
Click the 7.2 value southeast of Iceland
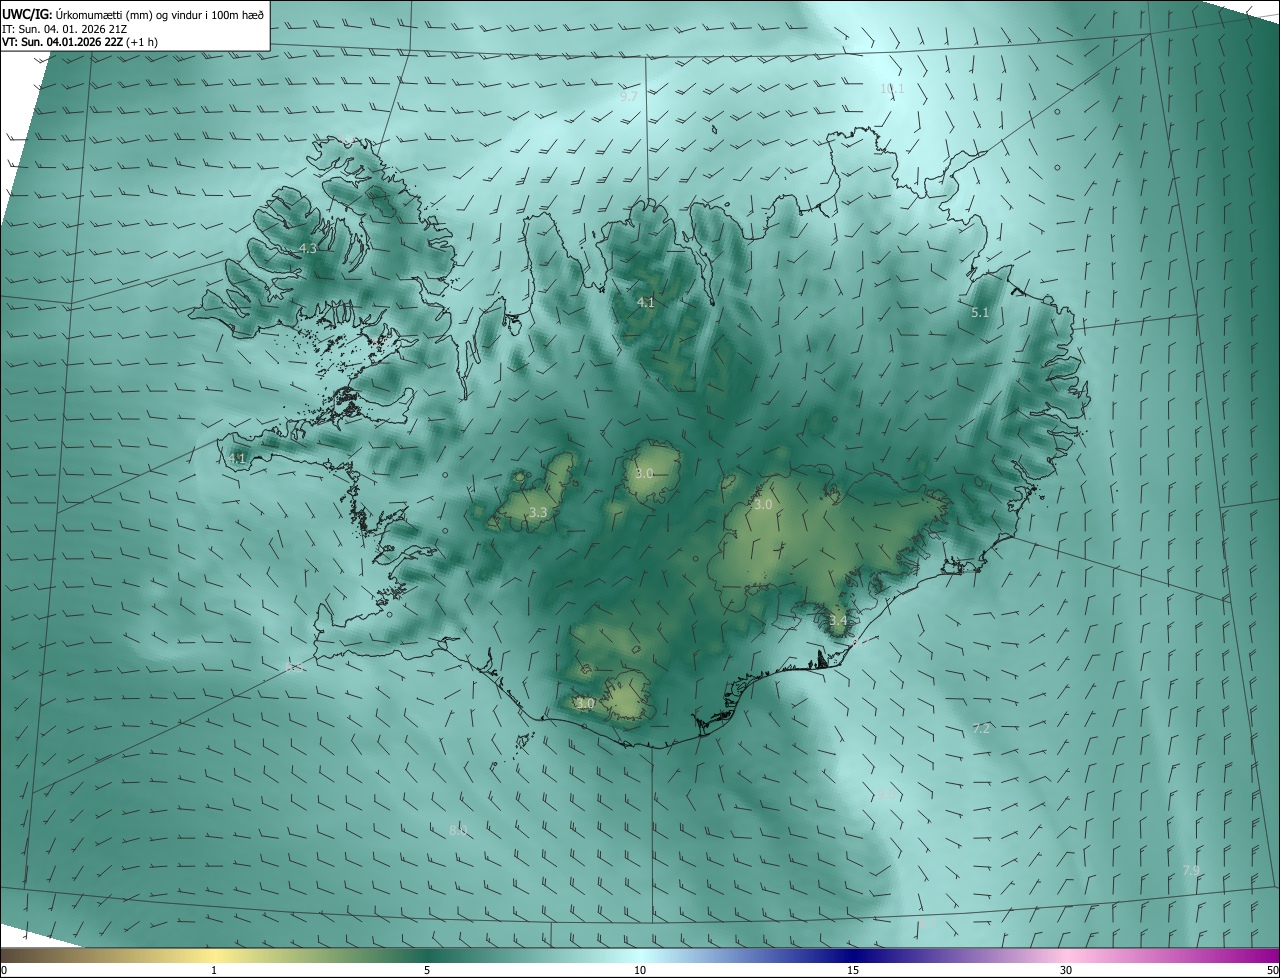coord(981,728)
